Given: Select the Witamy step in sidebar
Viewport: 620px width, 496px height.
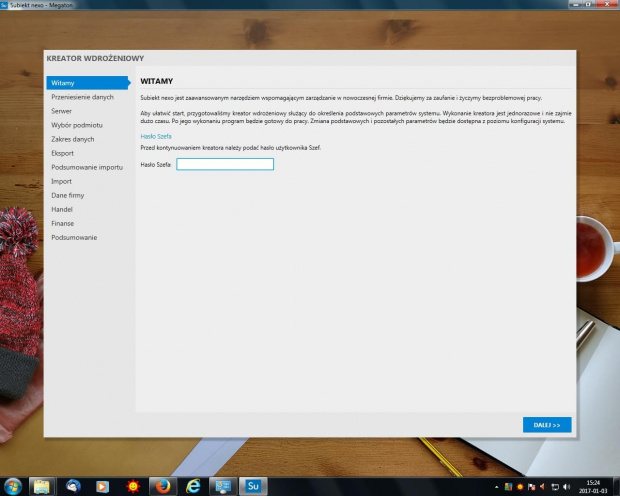Looking at the screenshot, I should [63, 83].
